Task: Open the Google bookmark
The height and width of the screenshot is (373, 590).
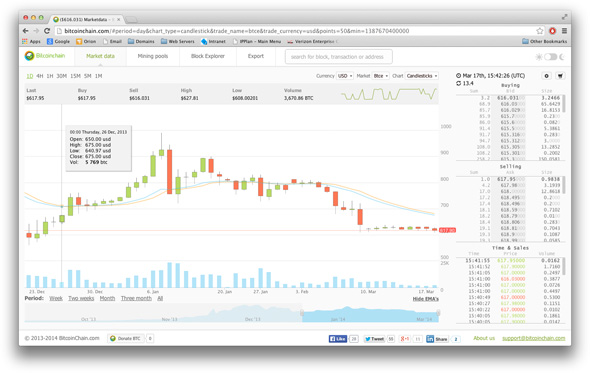Action: 58,41
